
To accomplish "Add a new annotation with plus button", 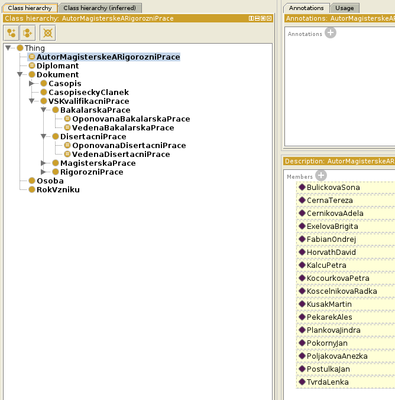I will [330, 33].
